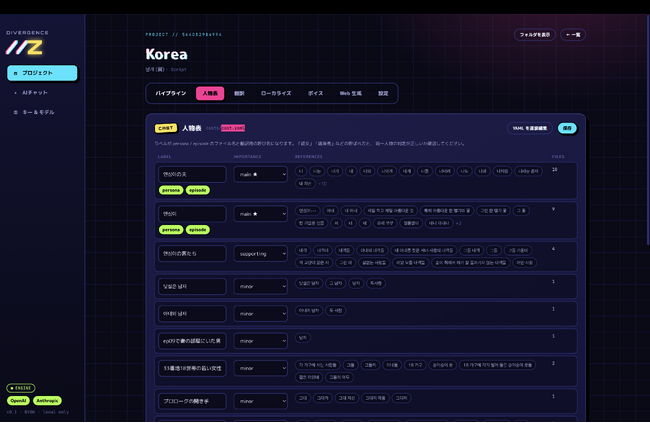Click the プロローグの聞き手 label field
The image size is (650, 423).
pos(192,401)
